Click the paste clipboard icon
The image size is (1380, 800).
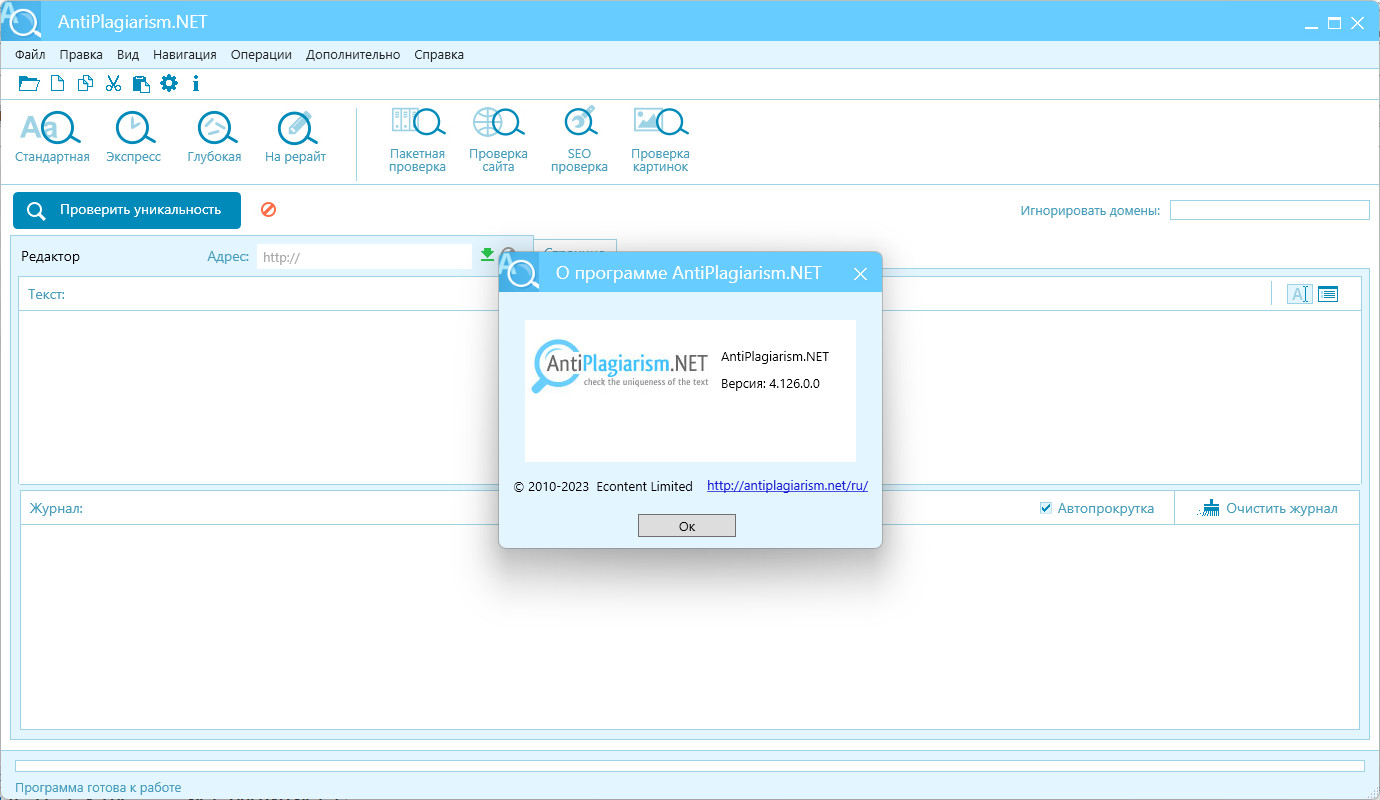pyautogui.click(x=141, y=84)
